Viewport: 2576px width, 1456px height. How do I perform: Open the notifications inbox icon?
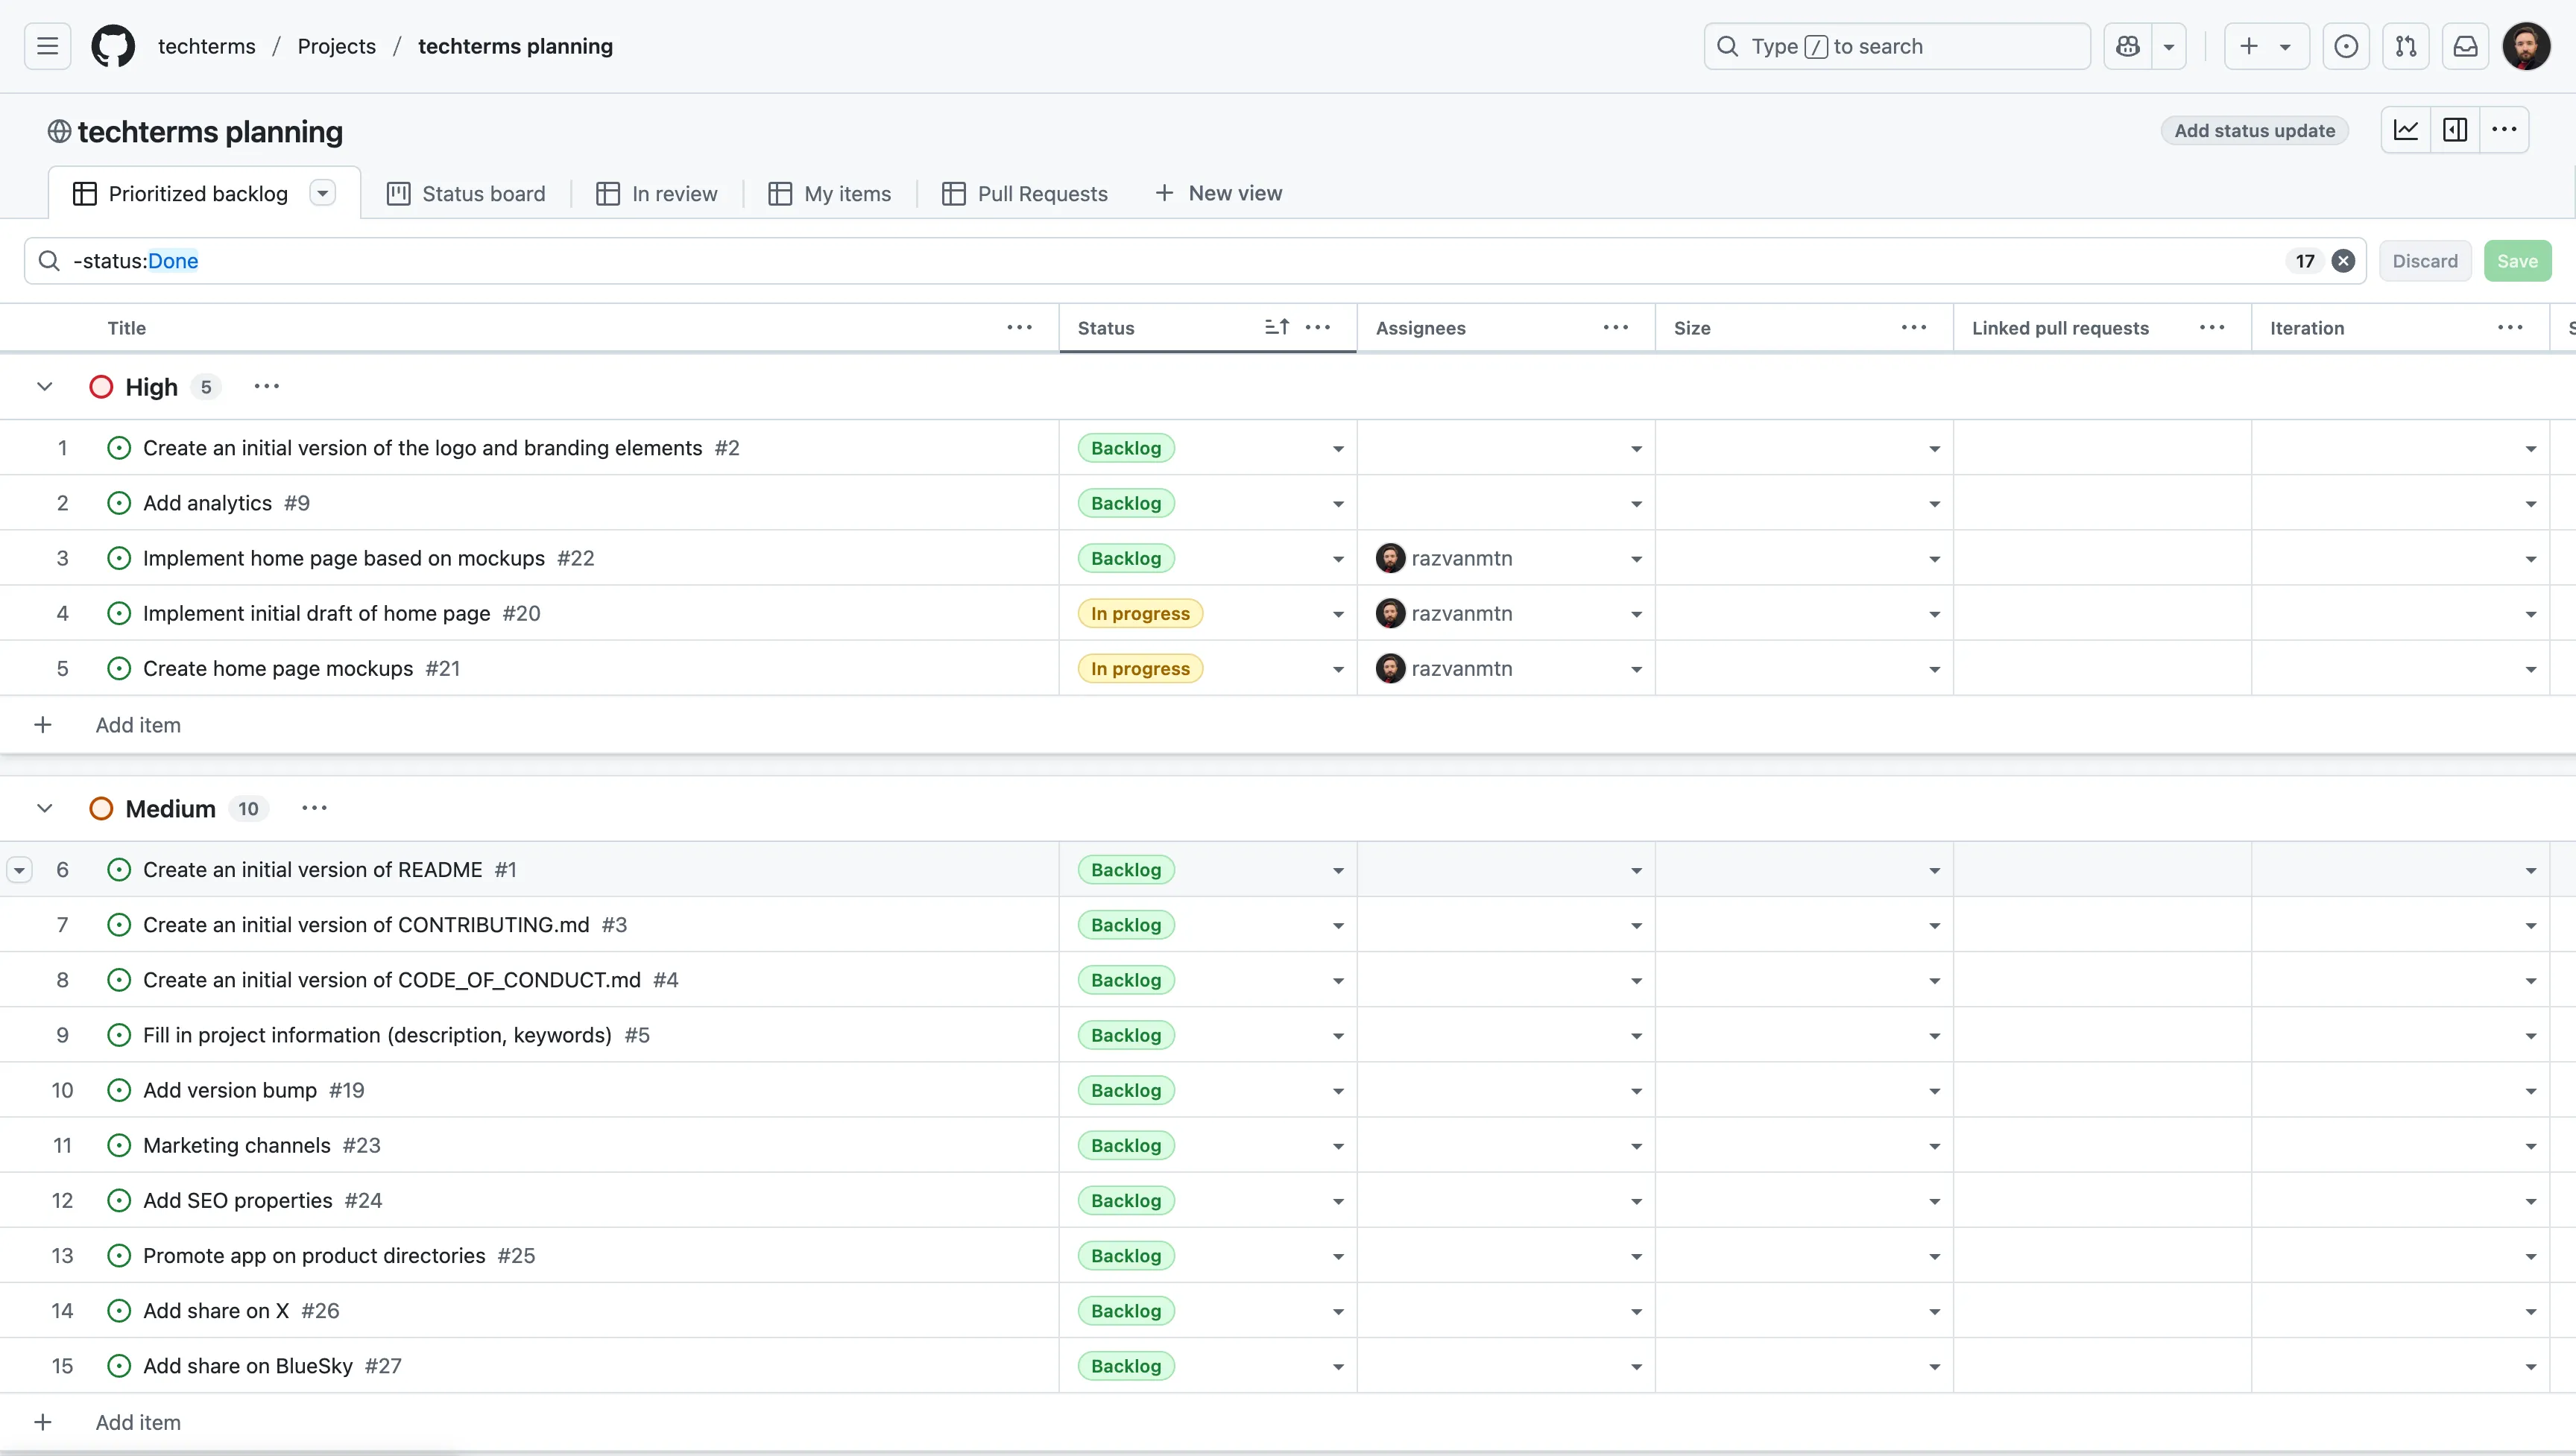(x=2465, y=46)
